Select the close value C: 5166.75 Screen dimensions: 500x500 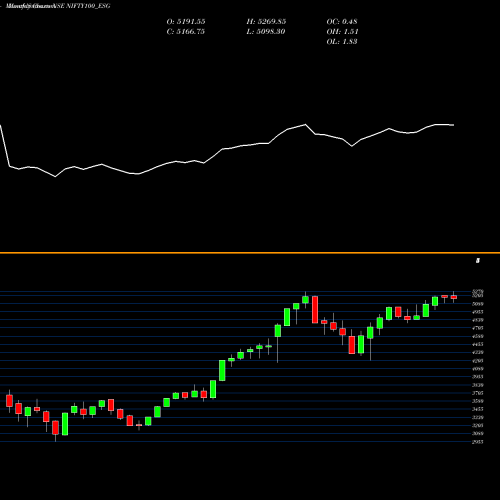(185, 32)
